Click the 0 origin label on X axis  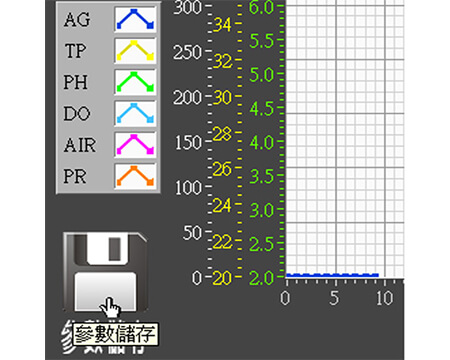coord(285,298)
